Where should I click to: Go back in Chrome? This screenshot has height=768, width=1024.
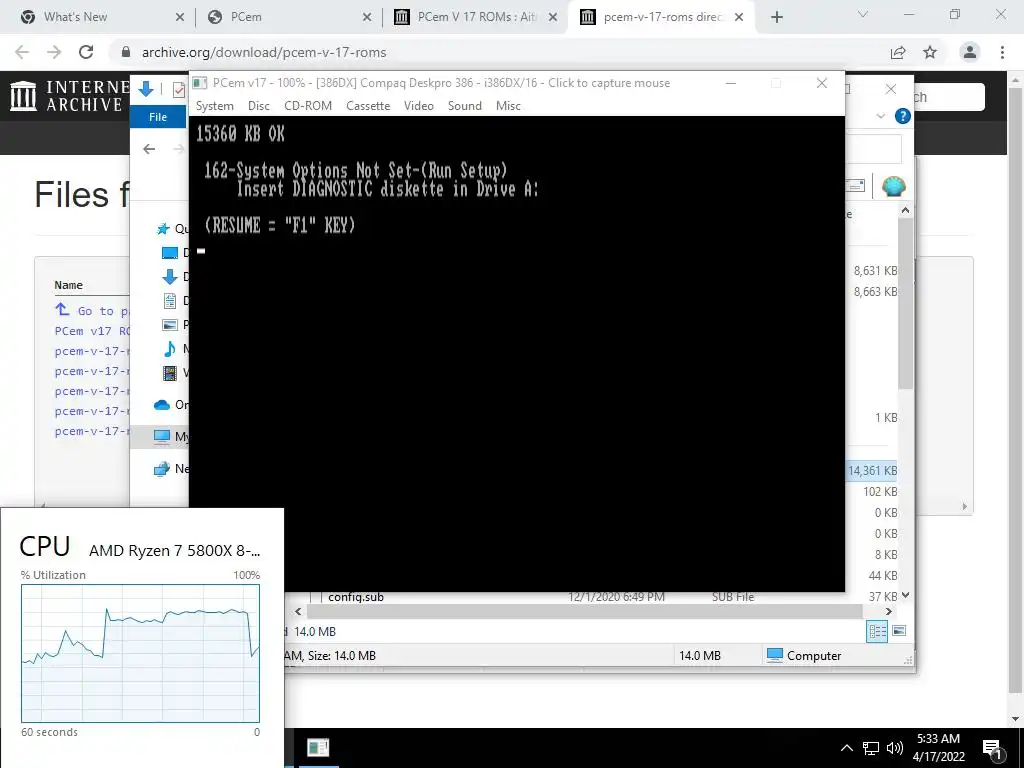tap(22, 52)
